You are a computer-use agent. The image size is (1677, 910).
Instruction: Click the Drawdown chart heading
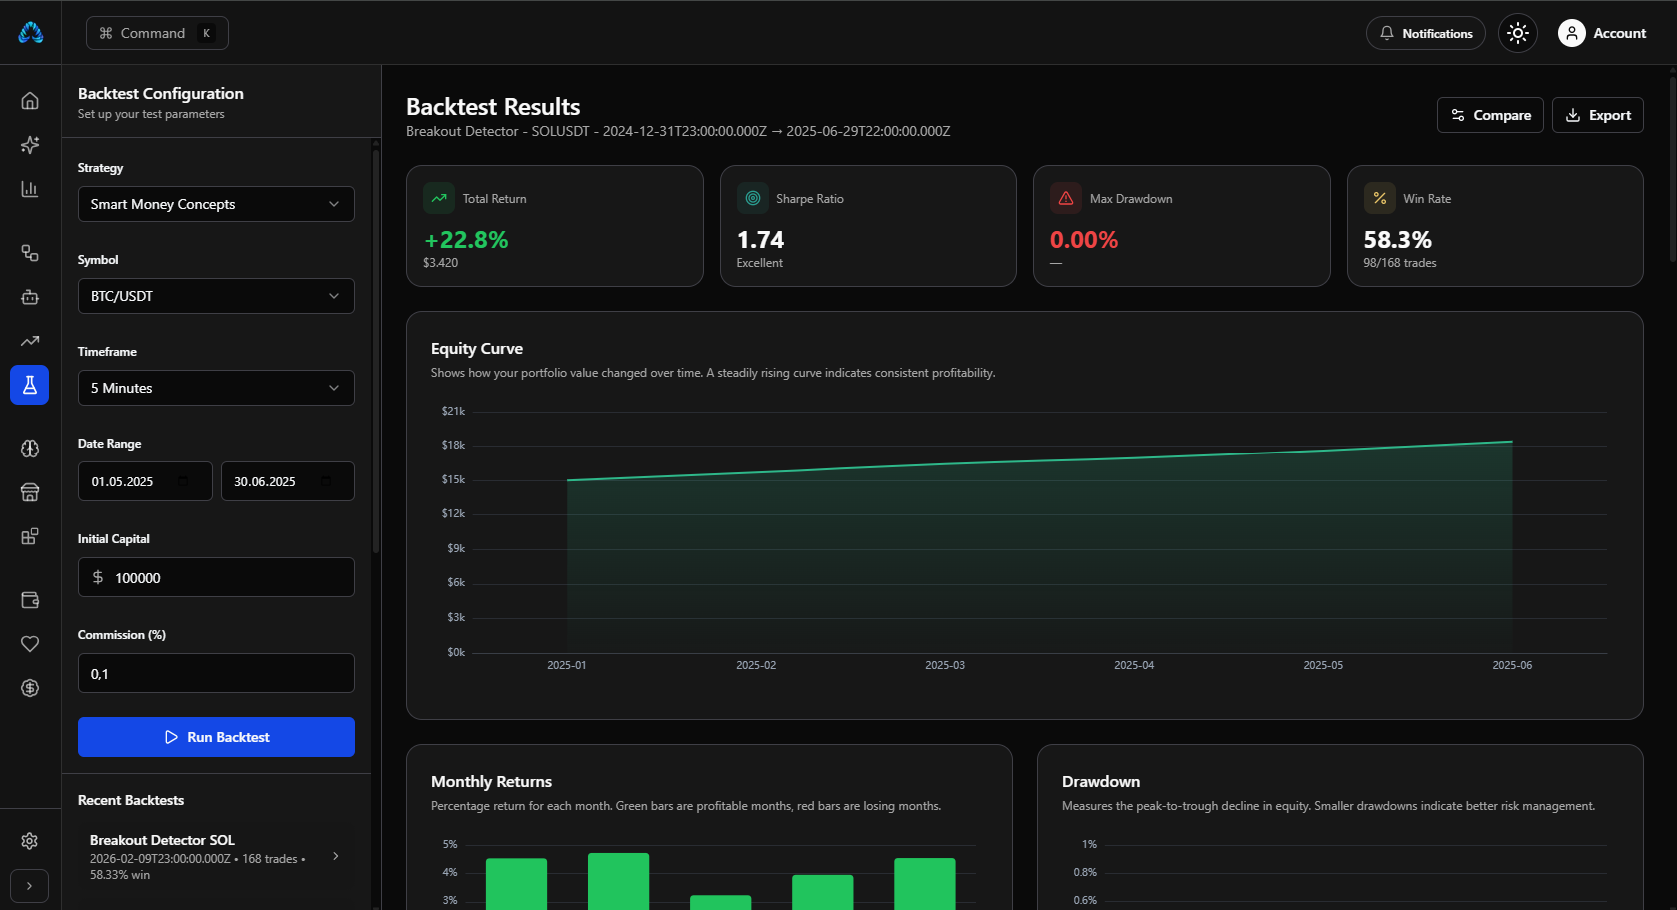(x=1101, y=781)
